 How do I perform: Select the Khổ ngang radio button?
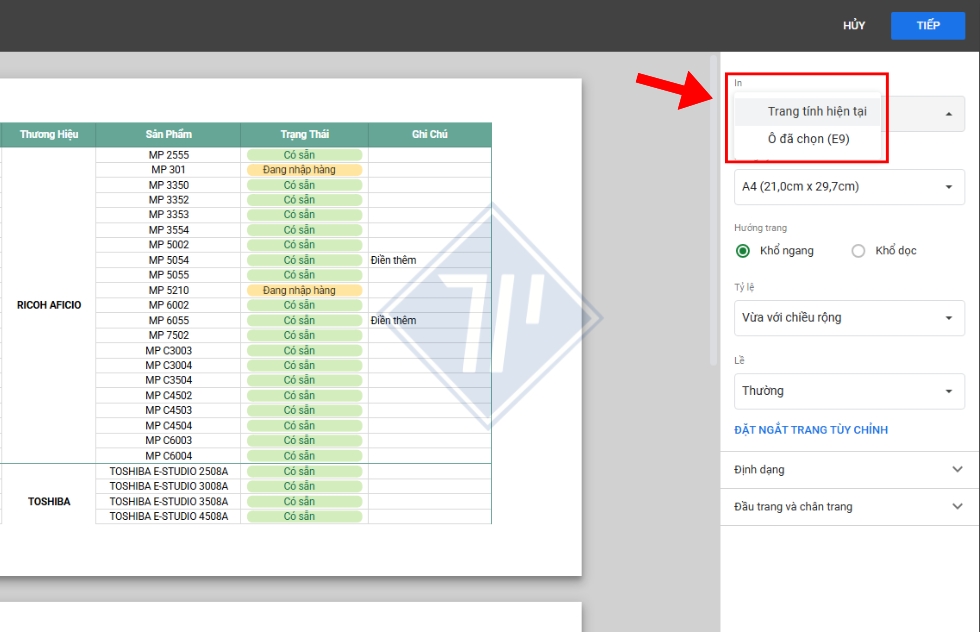pyautogui.click(x=741, y=251)
